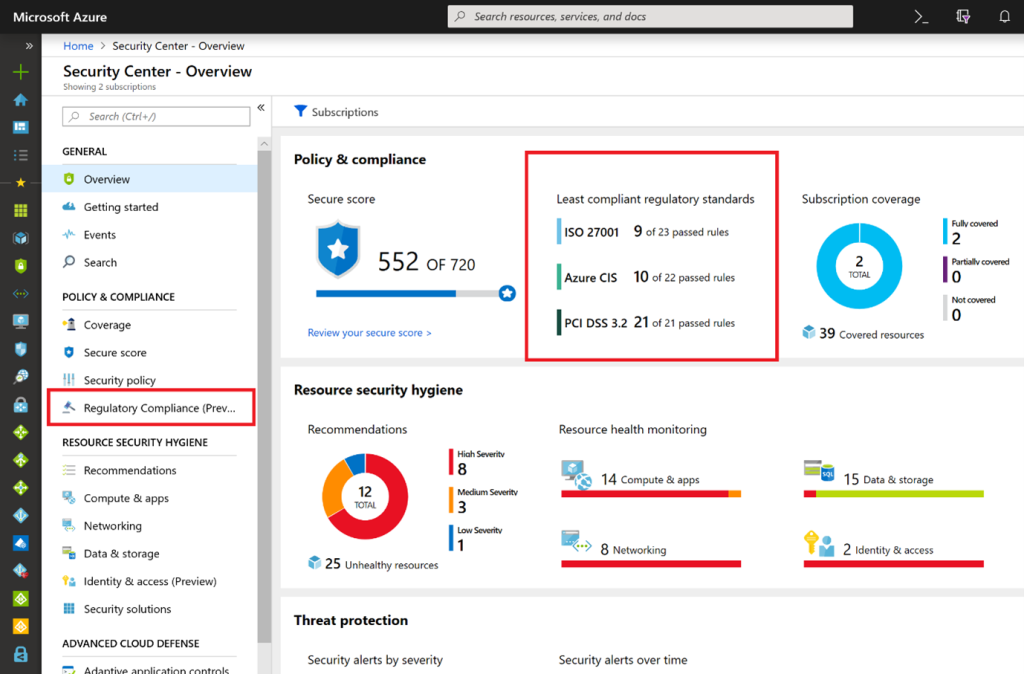Image resolution: width=1024 pixels, height=674 pixels.
Task: Click into the top search resources box
Action: click(650, 16)
